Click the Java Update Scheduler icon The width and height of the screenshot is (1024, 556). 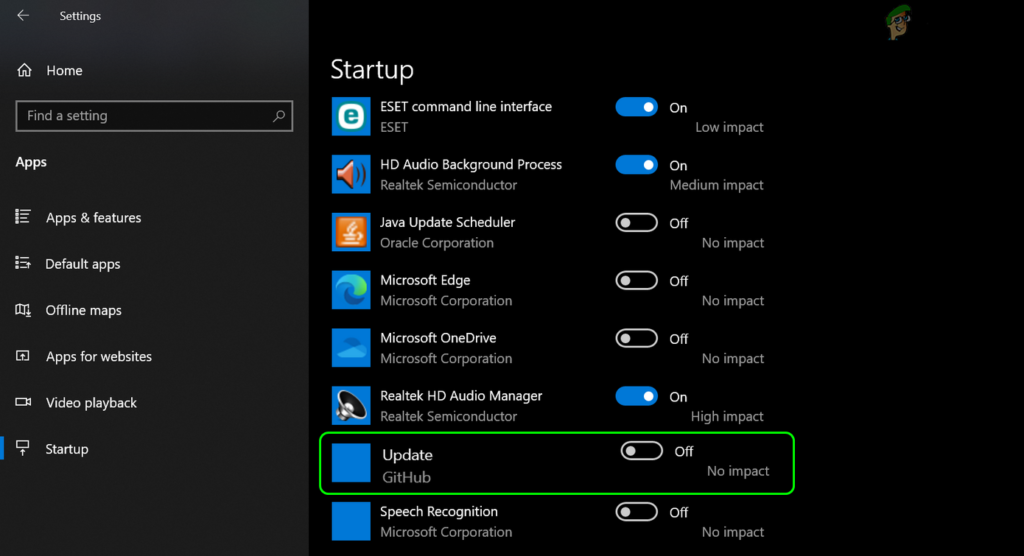pyautogui.click(x=351, y=232)
